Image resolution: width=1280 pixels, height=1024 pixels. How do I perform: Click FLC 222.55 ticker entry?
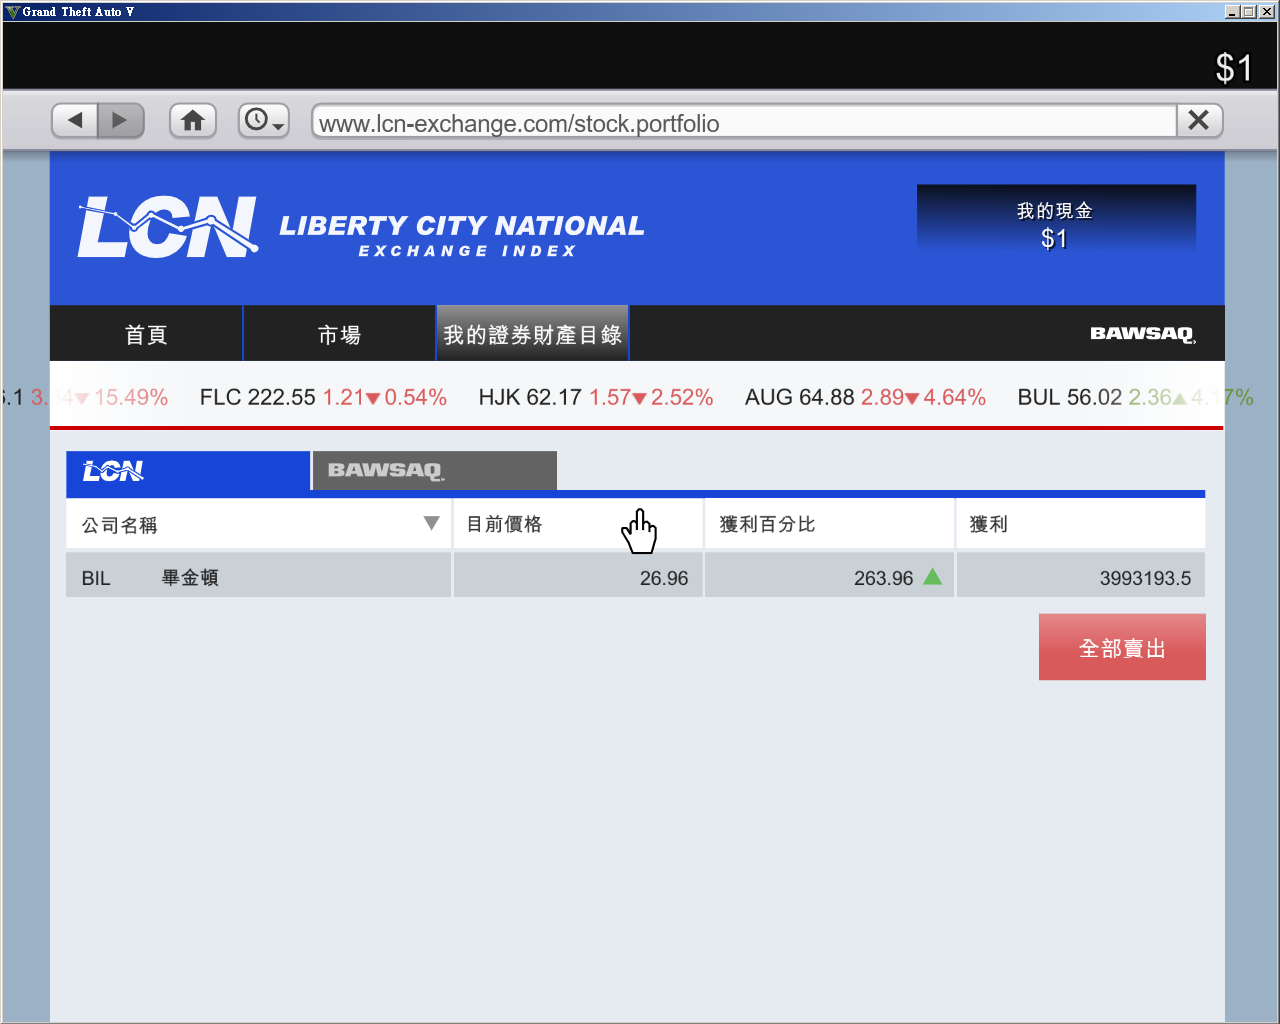pyautogui.click(x=323, y=397)
